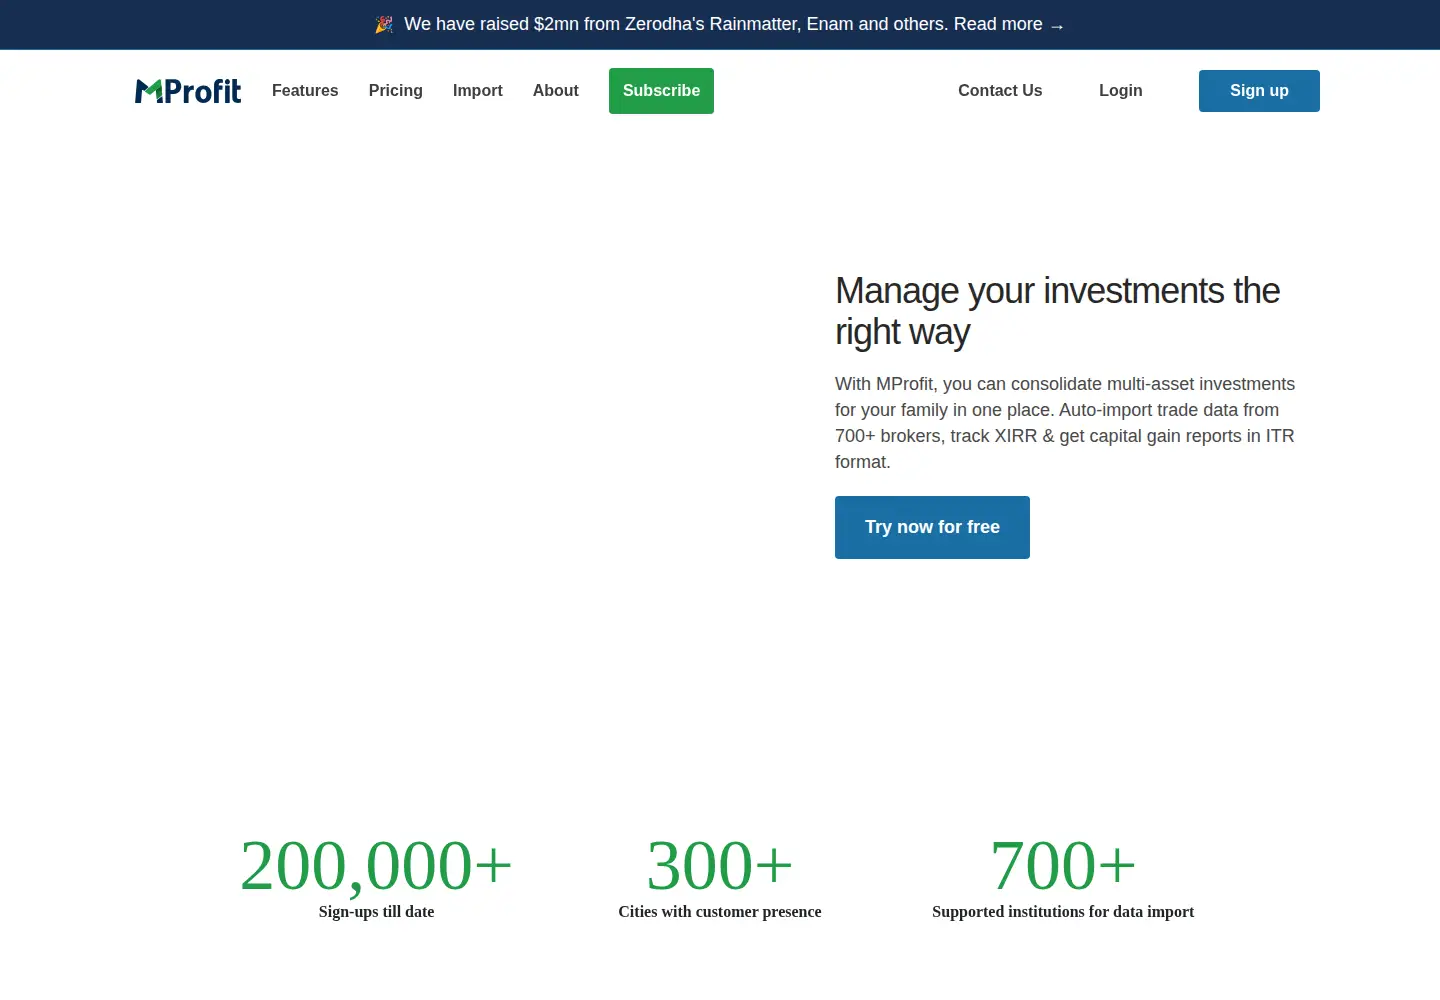The image size is (1440, 1000).
Task: Select the 'Manage your investments the right way' heading
Action: tap(1058, 311)
